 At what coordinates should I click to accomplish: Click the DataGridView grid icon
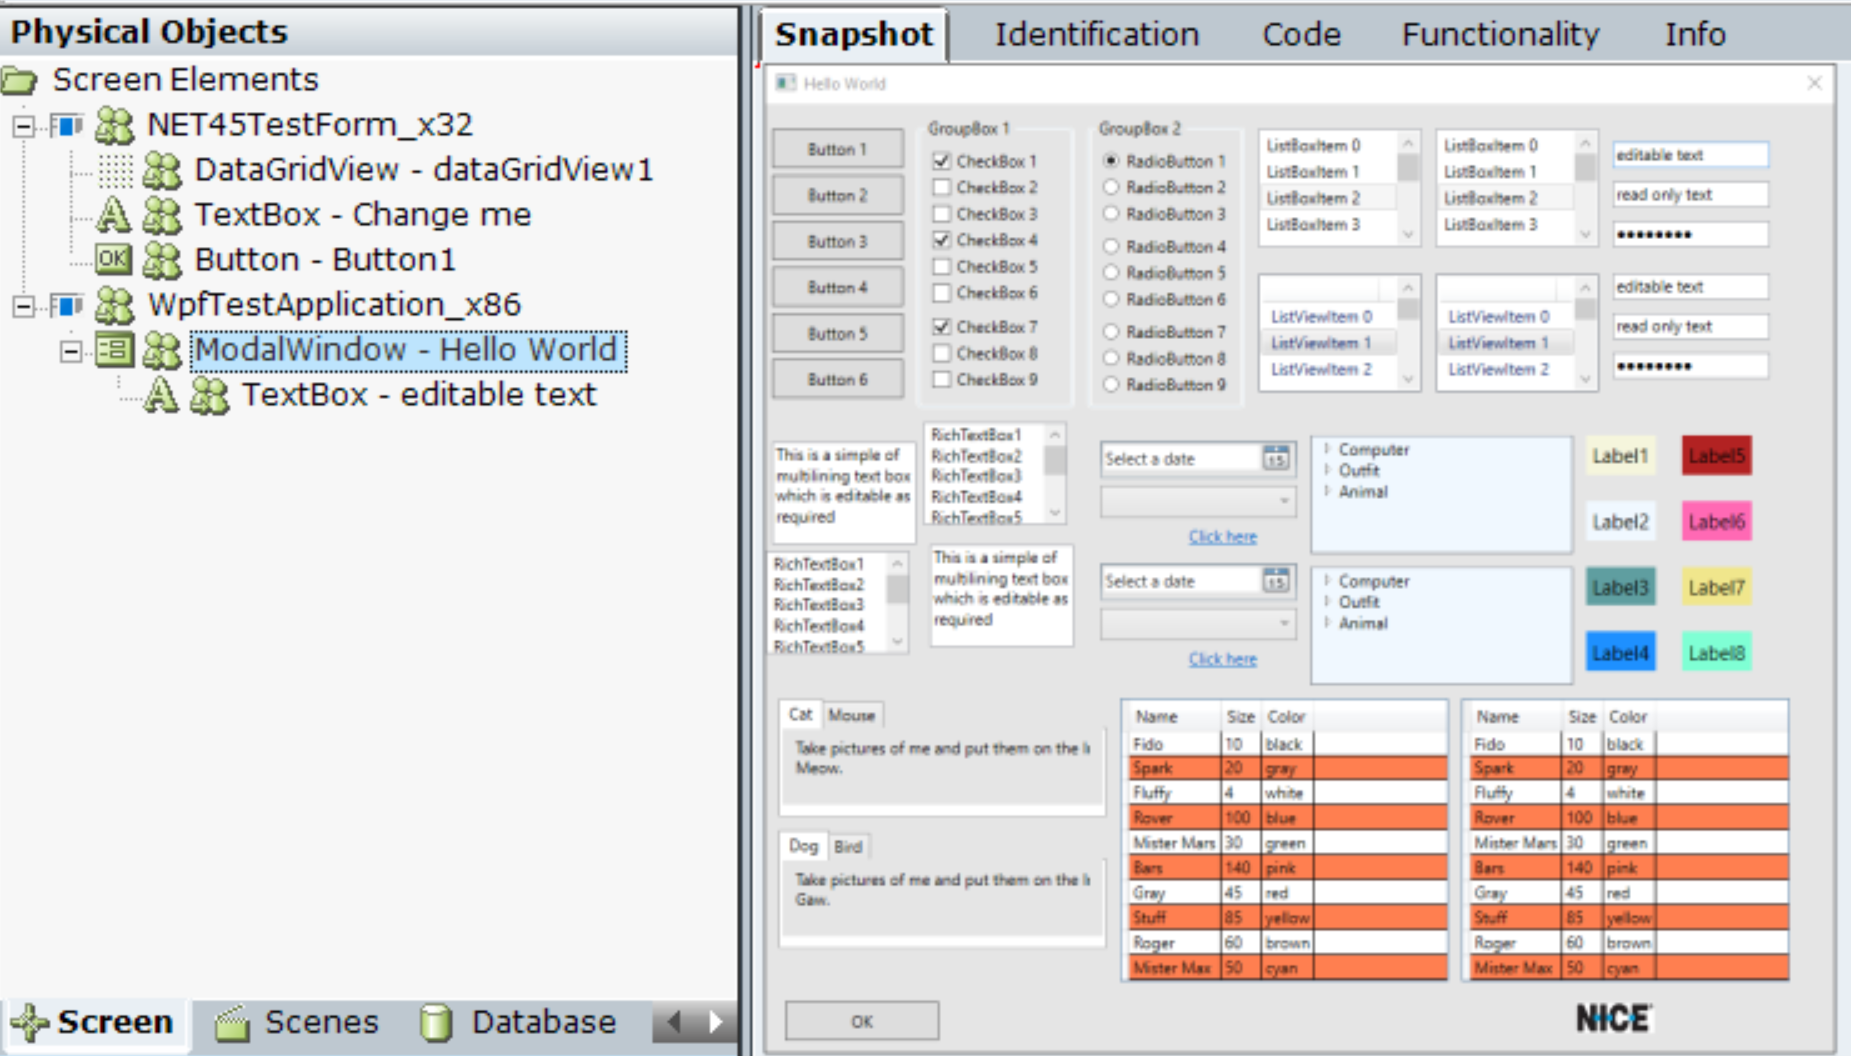coord(114,170)
